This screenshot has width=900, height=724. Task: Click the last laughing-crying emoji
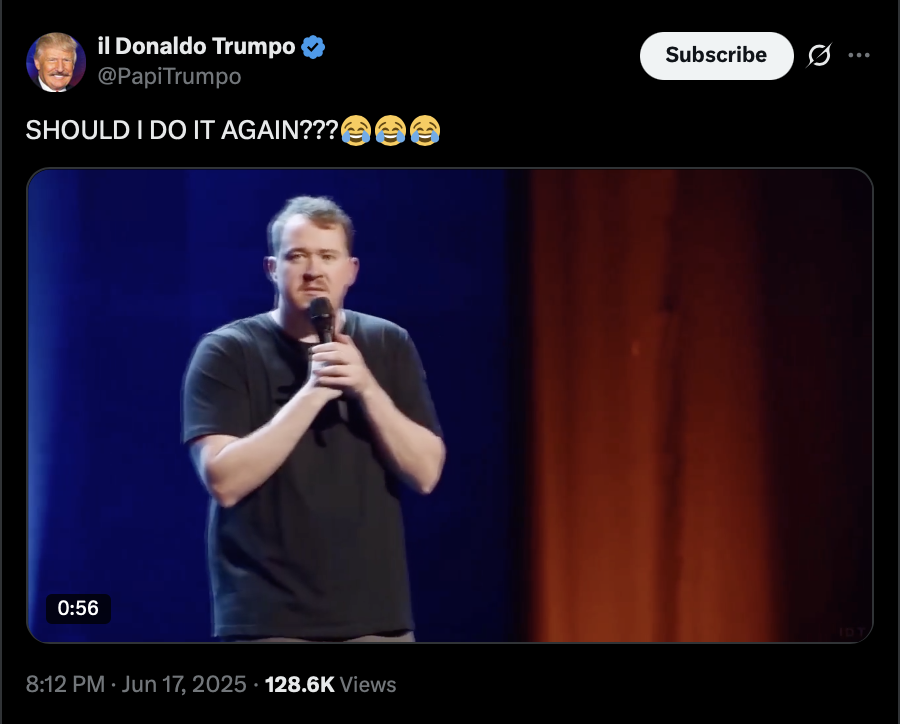tap(425, 130)
